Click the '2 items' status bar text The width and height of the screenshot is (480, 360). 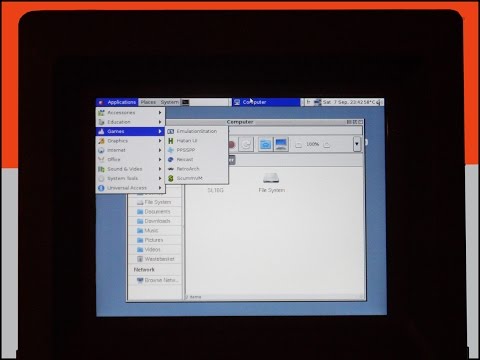pyautogui.click(x=193, y=297)
